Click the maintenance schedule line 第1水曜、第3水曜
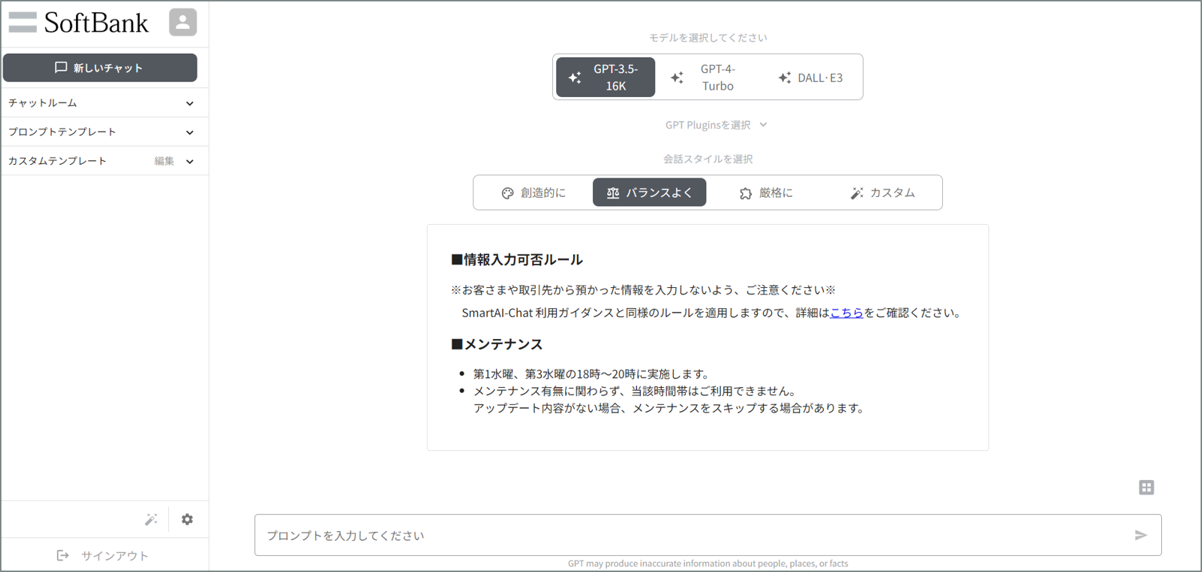 click(x=591, y=374)
